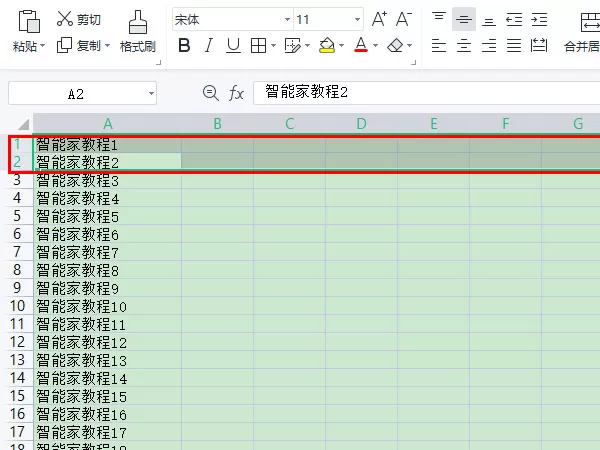The image size is (600, 450).
Task: Center text horizontally
Action: [464, 46]
